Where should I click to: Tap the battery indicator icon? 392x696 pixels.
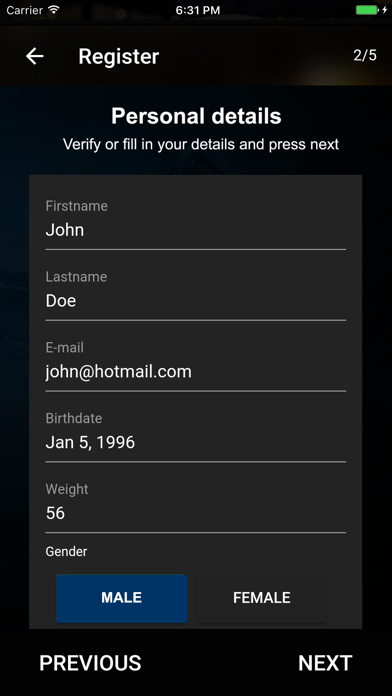(367, 10)
